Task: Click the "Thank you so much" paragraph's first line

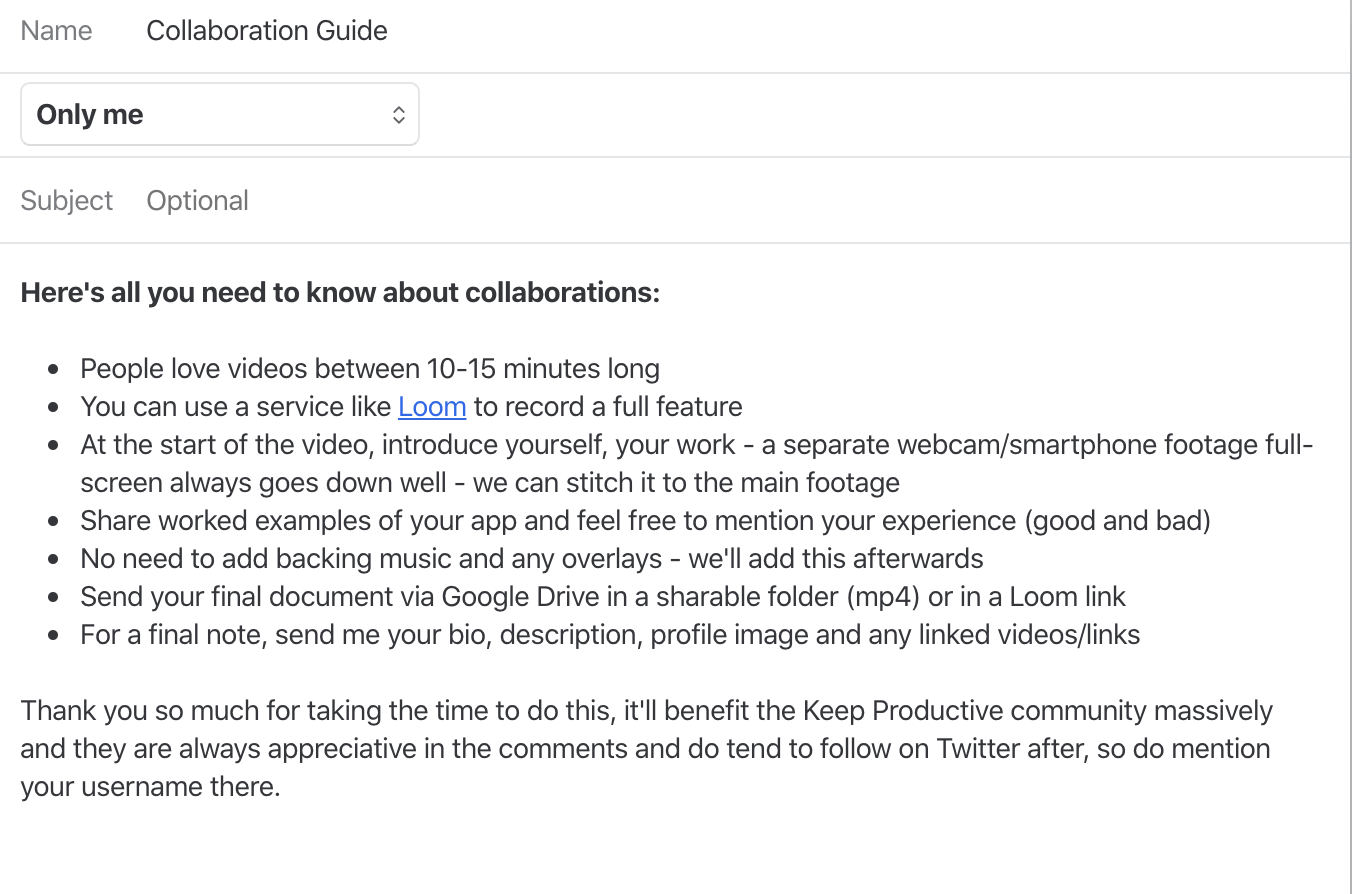Action: [646, 711]
